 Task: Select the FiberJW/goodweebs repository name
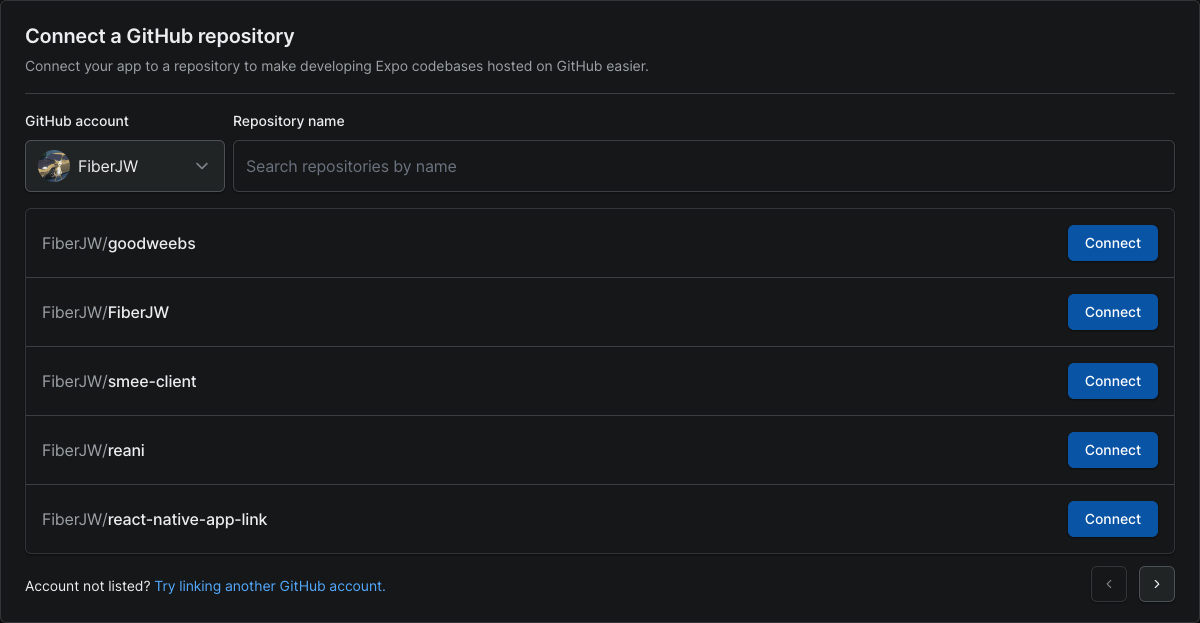(x=118, y=243)
